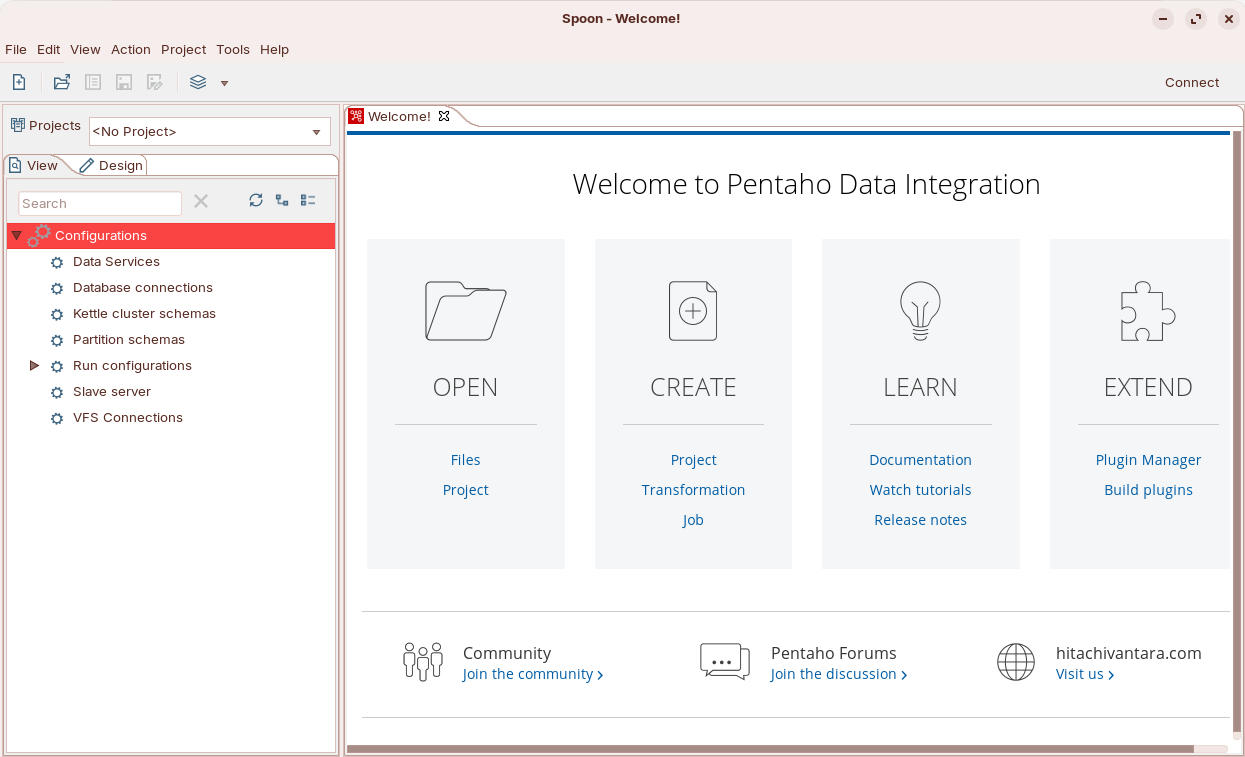Click the LEARN lightbulb icon
The width and height of the screenshot is (1245, 757).
(920, 311)
